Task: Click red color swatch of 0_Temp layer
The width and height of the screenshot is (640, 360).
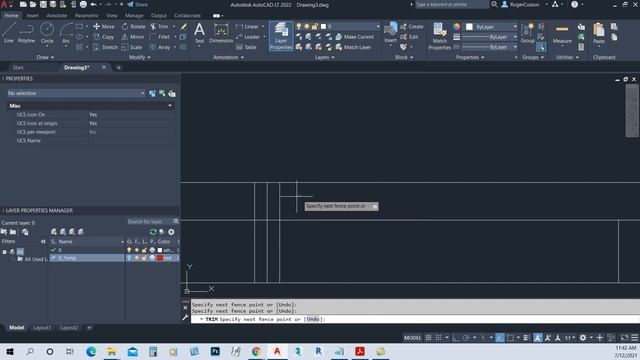Action: [x=160, y=258]
